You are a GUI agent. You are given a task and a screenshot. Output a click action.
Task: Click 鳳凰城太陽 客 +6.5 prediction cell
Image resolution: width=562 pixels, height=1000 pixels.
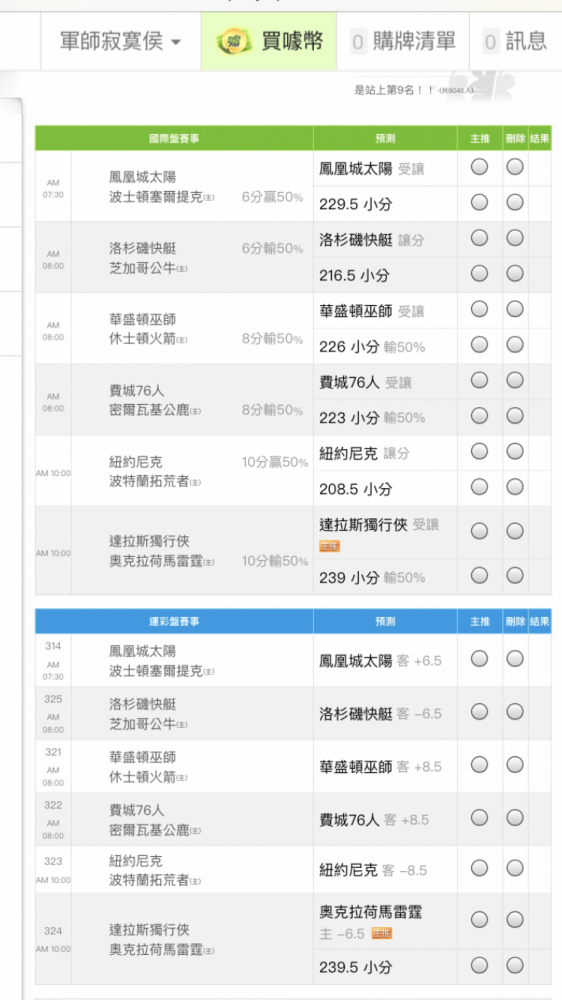click(385, 660)
